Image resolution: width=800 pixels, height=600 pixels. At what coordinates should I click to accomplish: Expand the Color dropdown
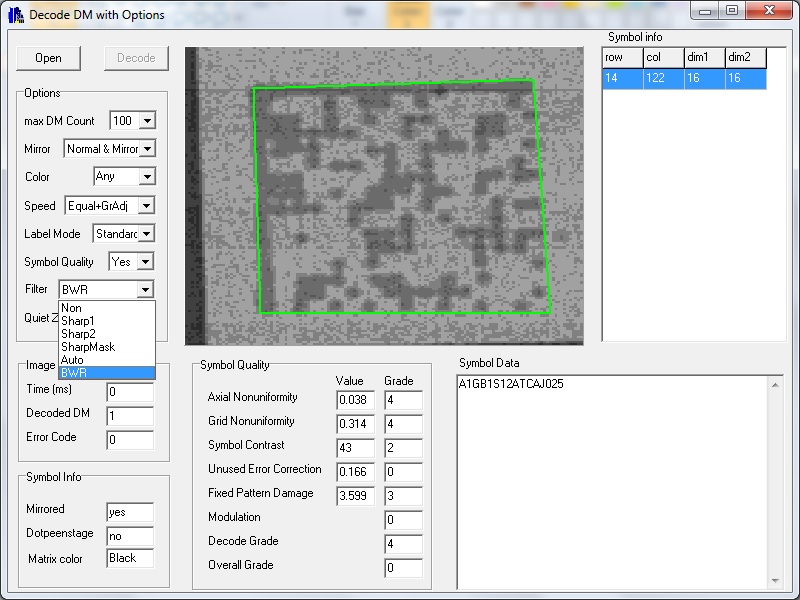[147, 177]
